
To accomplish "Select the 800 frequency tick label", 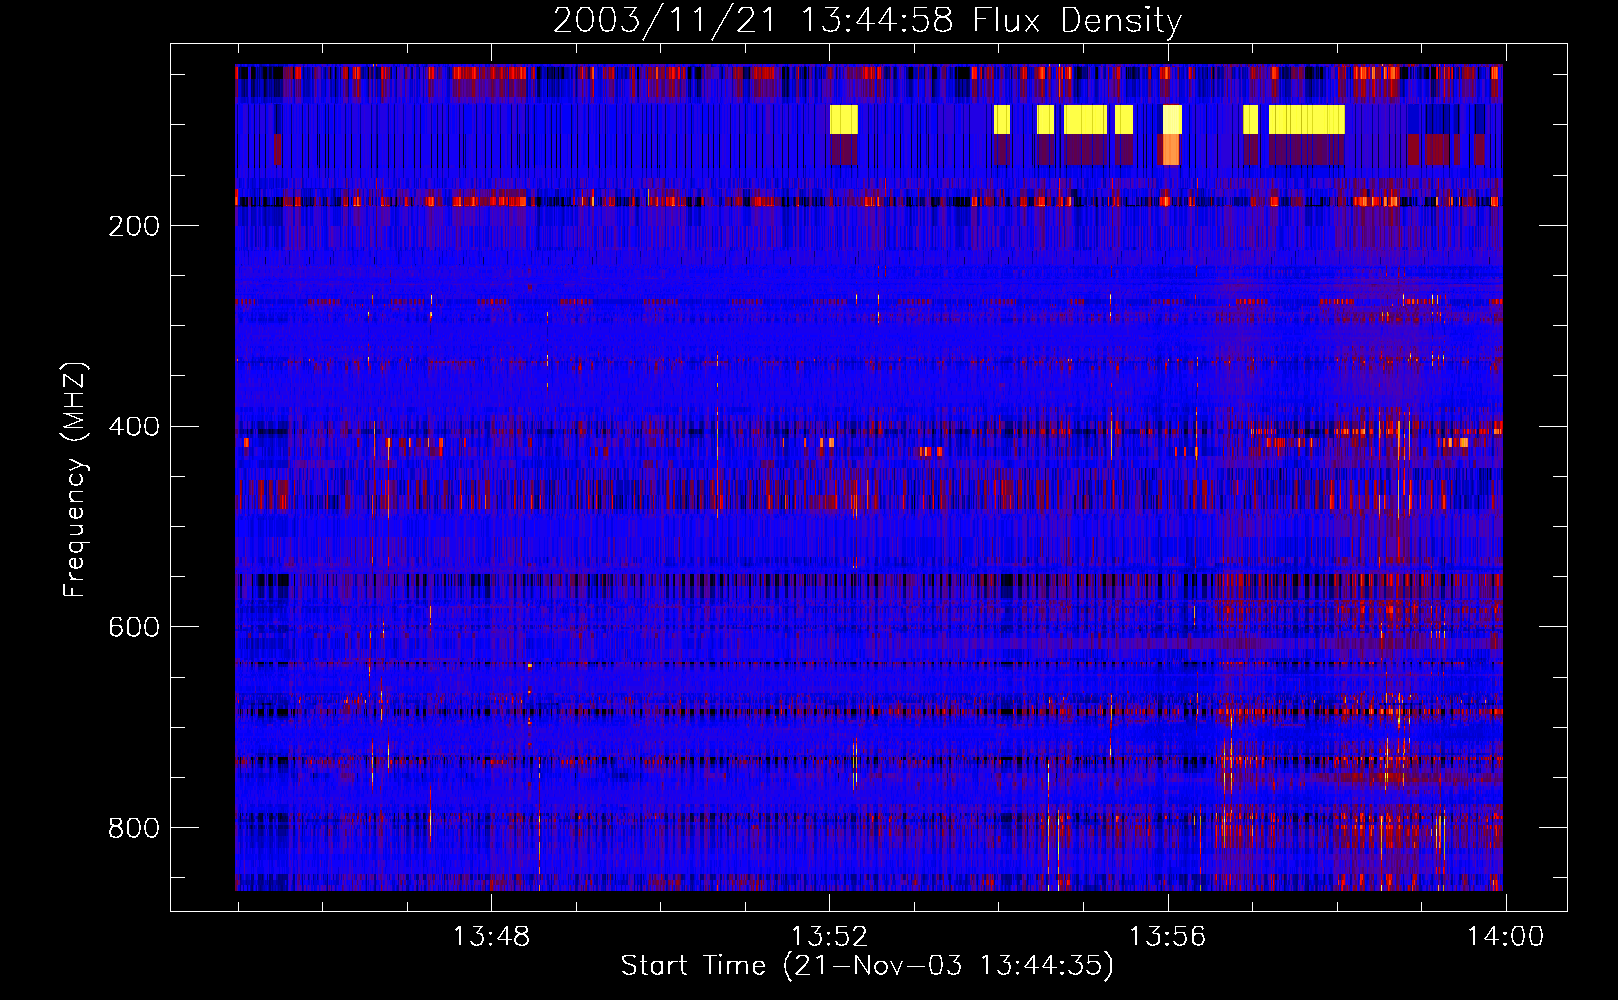I will 134,828.
